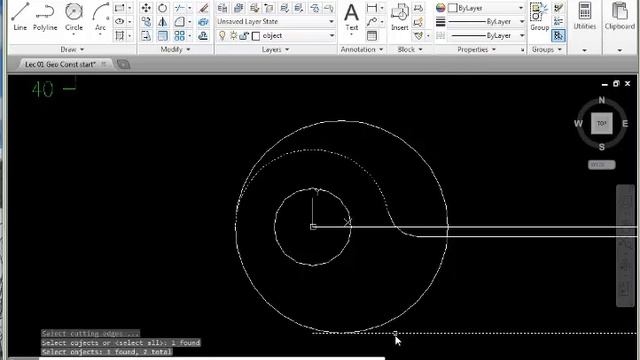This screenshot has width=640, height=360.
Task: Click the Array tool in Modify panel
Action: [x=179, y=36]
